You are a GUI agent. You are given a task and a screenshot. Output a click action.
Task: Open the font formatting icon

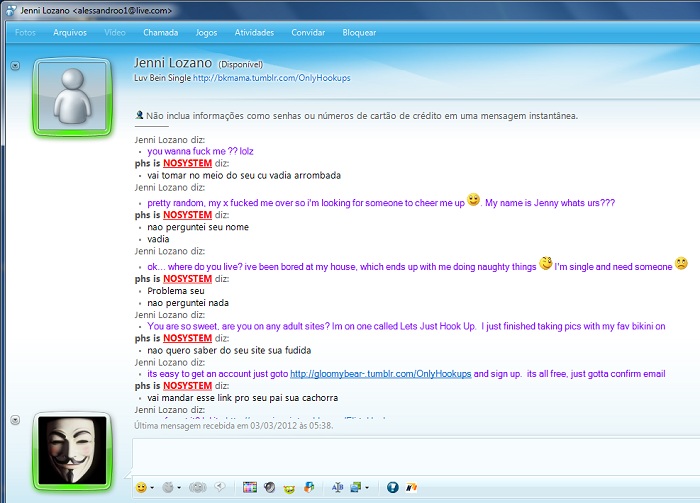337,487
